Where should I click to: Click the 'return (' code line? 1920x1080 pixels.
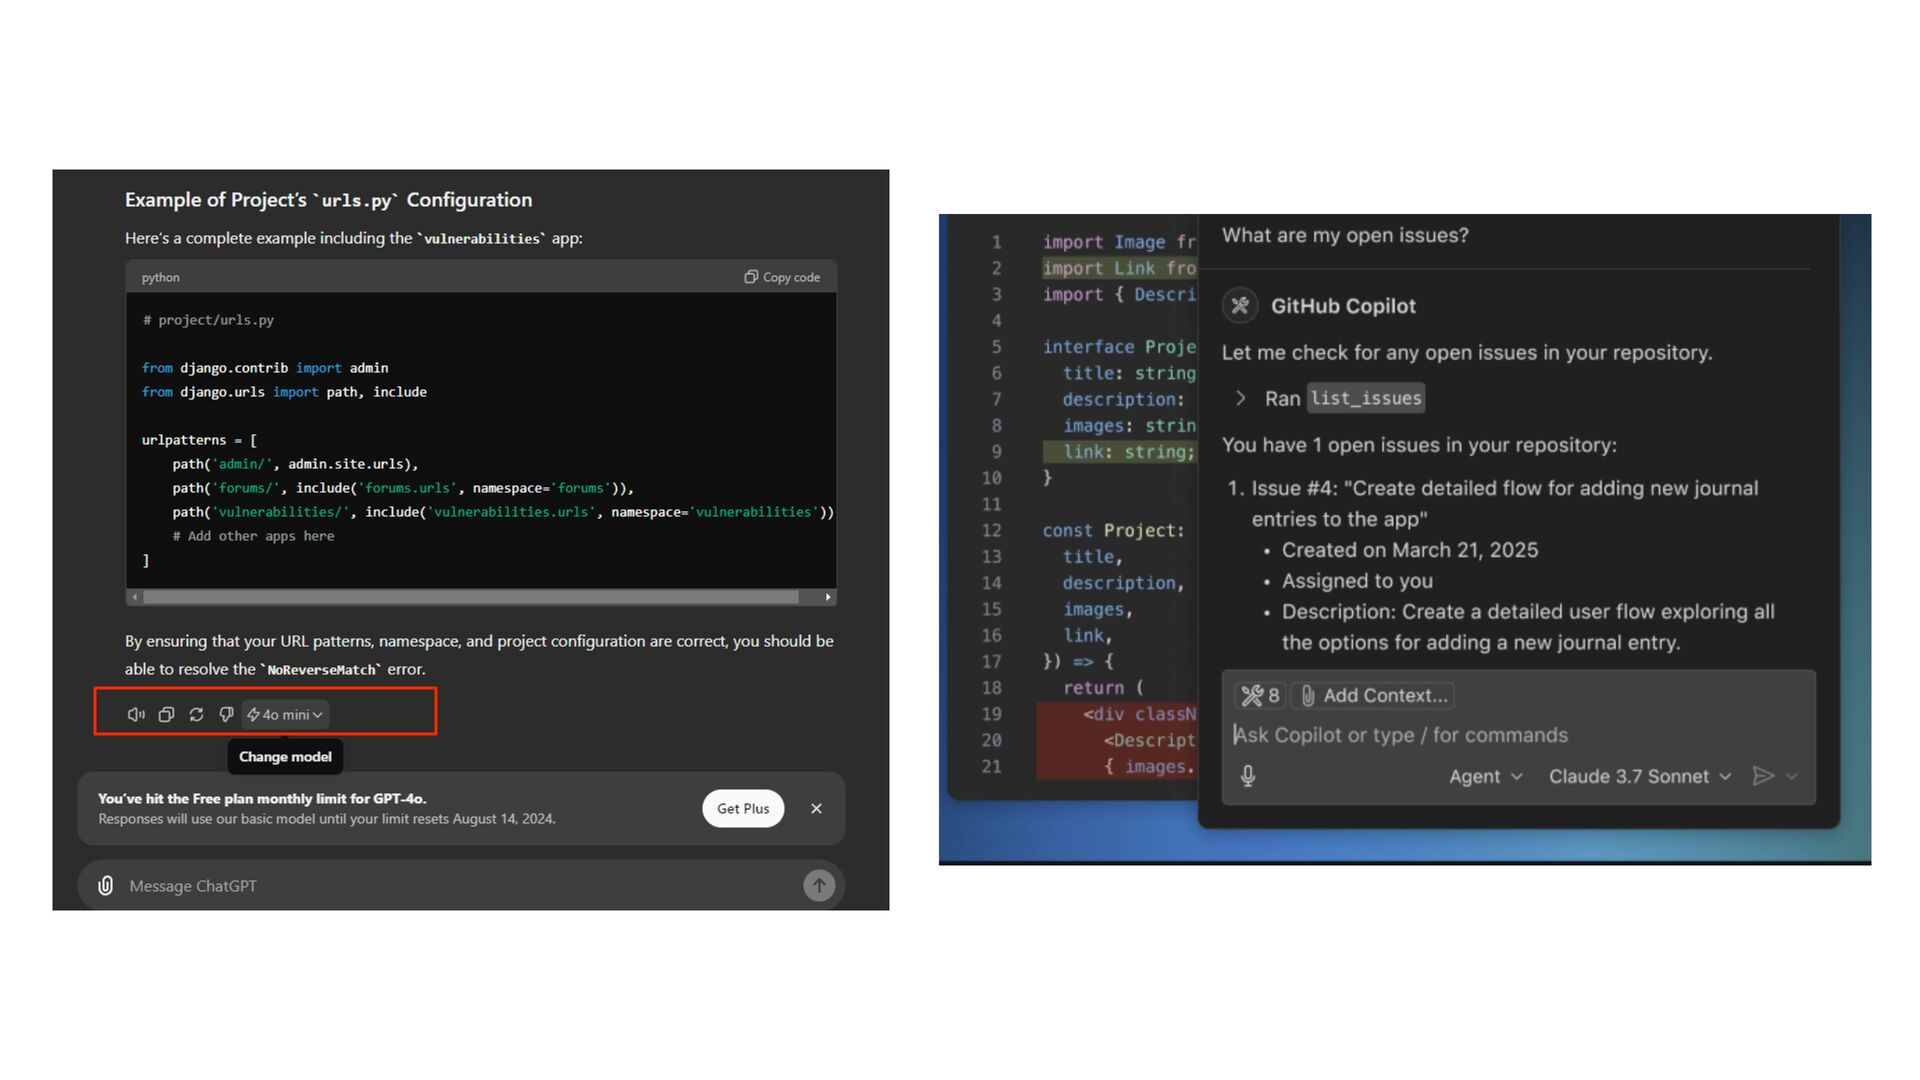click(x=1103, y=688)
